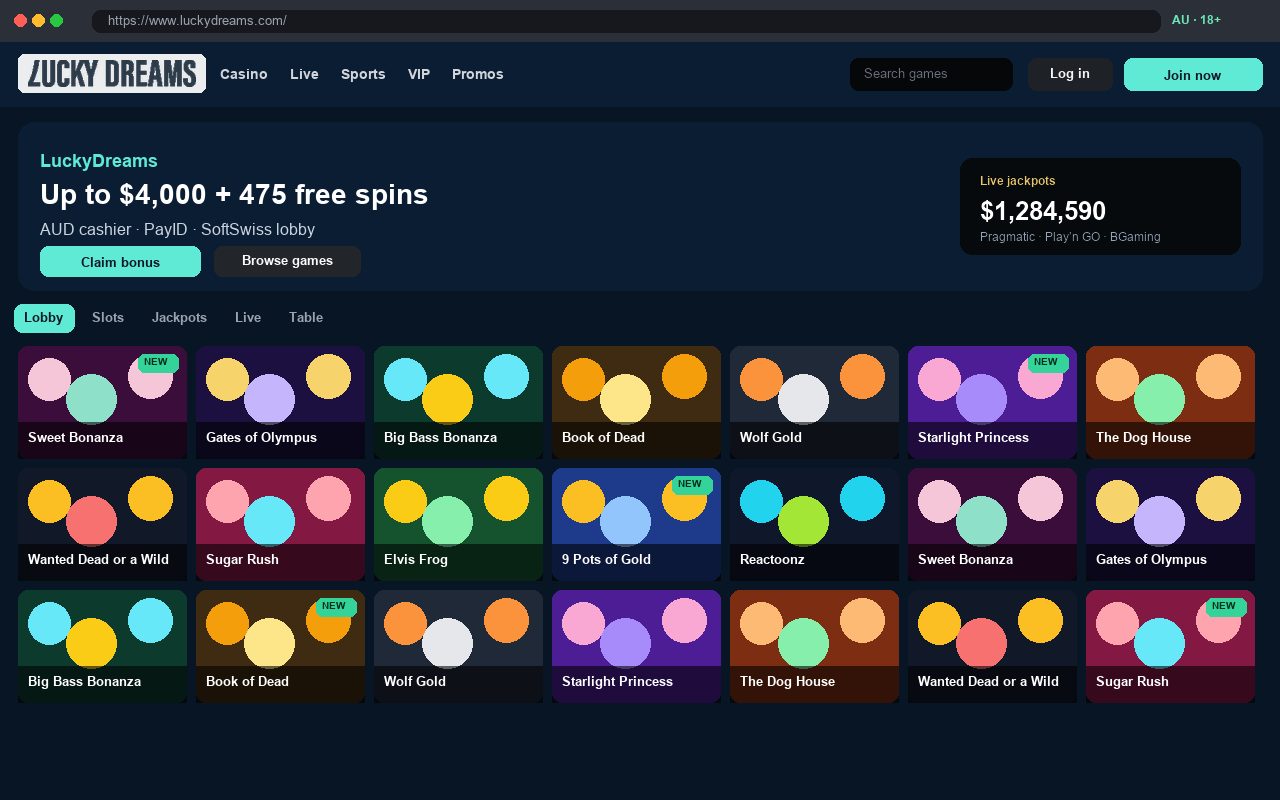Open the Starlight Princess card marked NEW
Viewport: 1280px width, 800px height.
[x=992, y=402]
